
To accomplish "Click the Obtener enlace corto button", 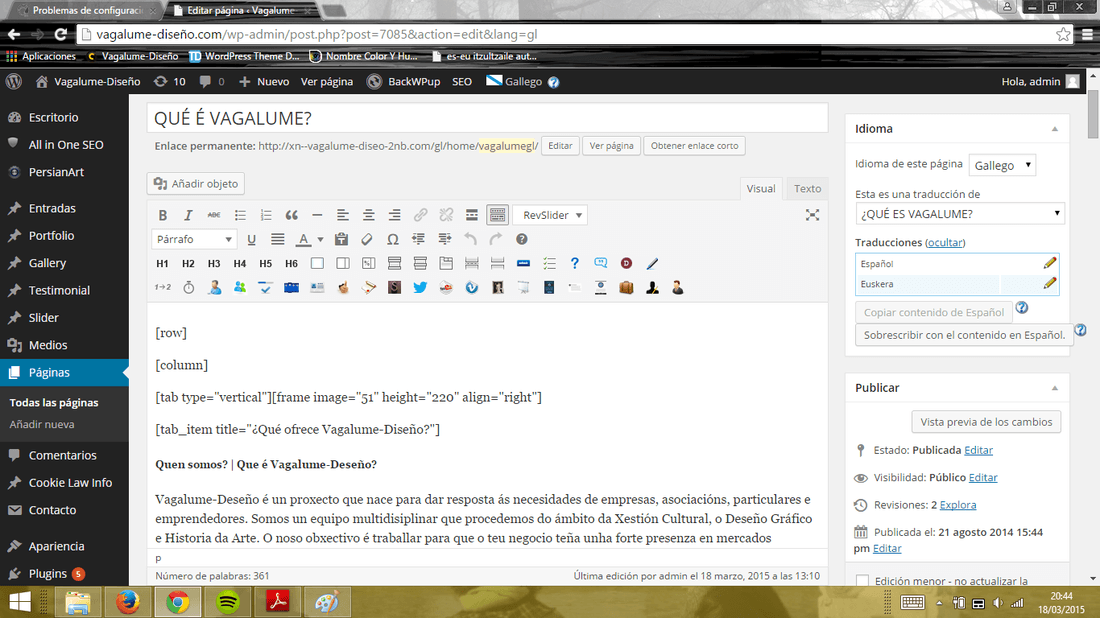I will point(695,146).
